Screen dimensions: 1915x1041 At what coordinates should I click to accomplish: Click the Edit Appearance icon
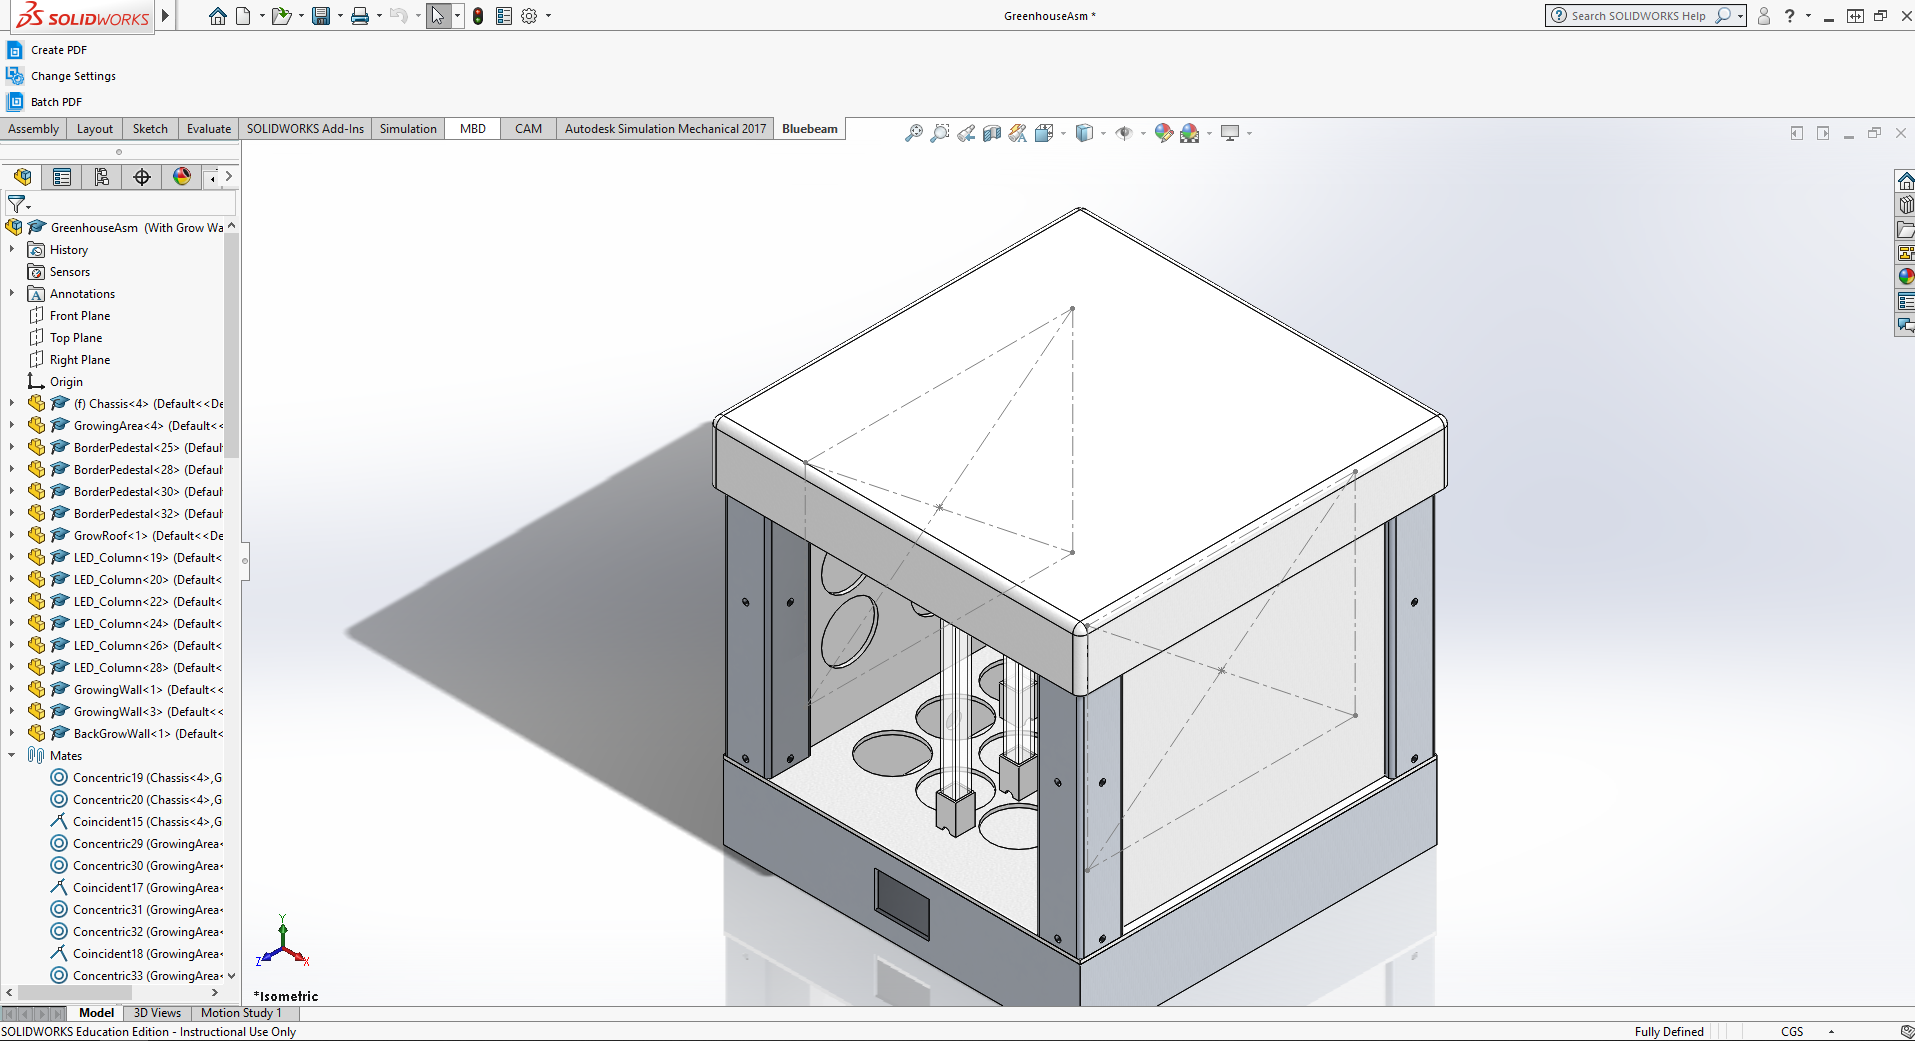tap(1163, 133)
